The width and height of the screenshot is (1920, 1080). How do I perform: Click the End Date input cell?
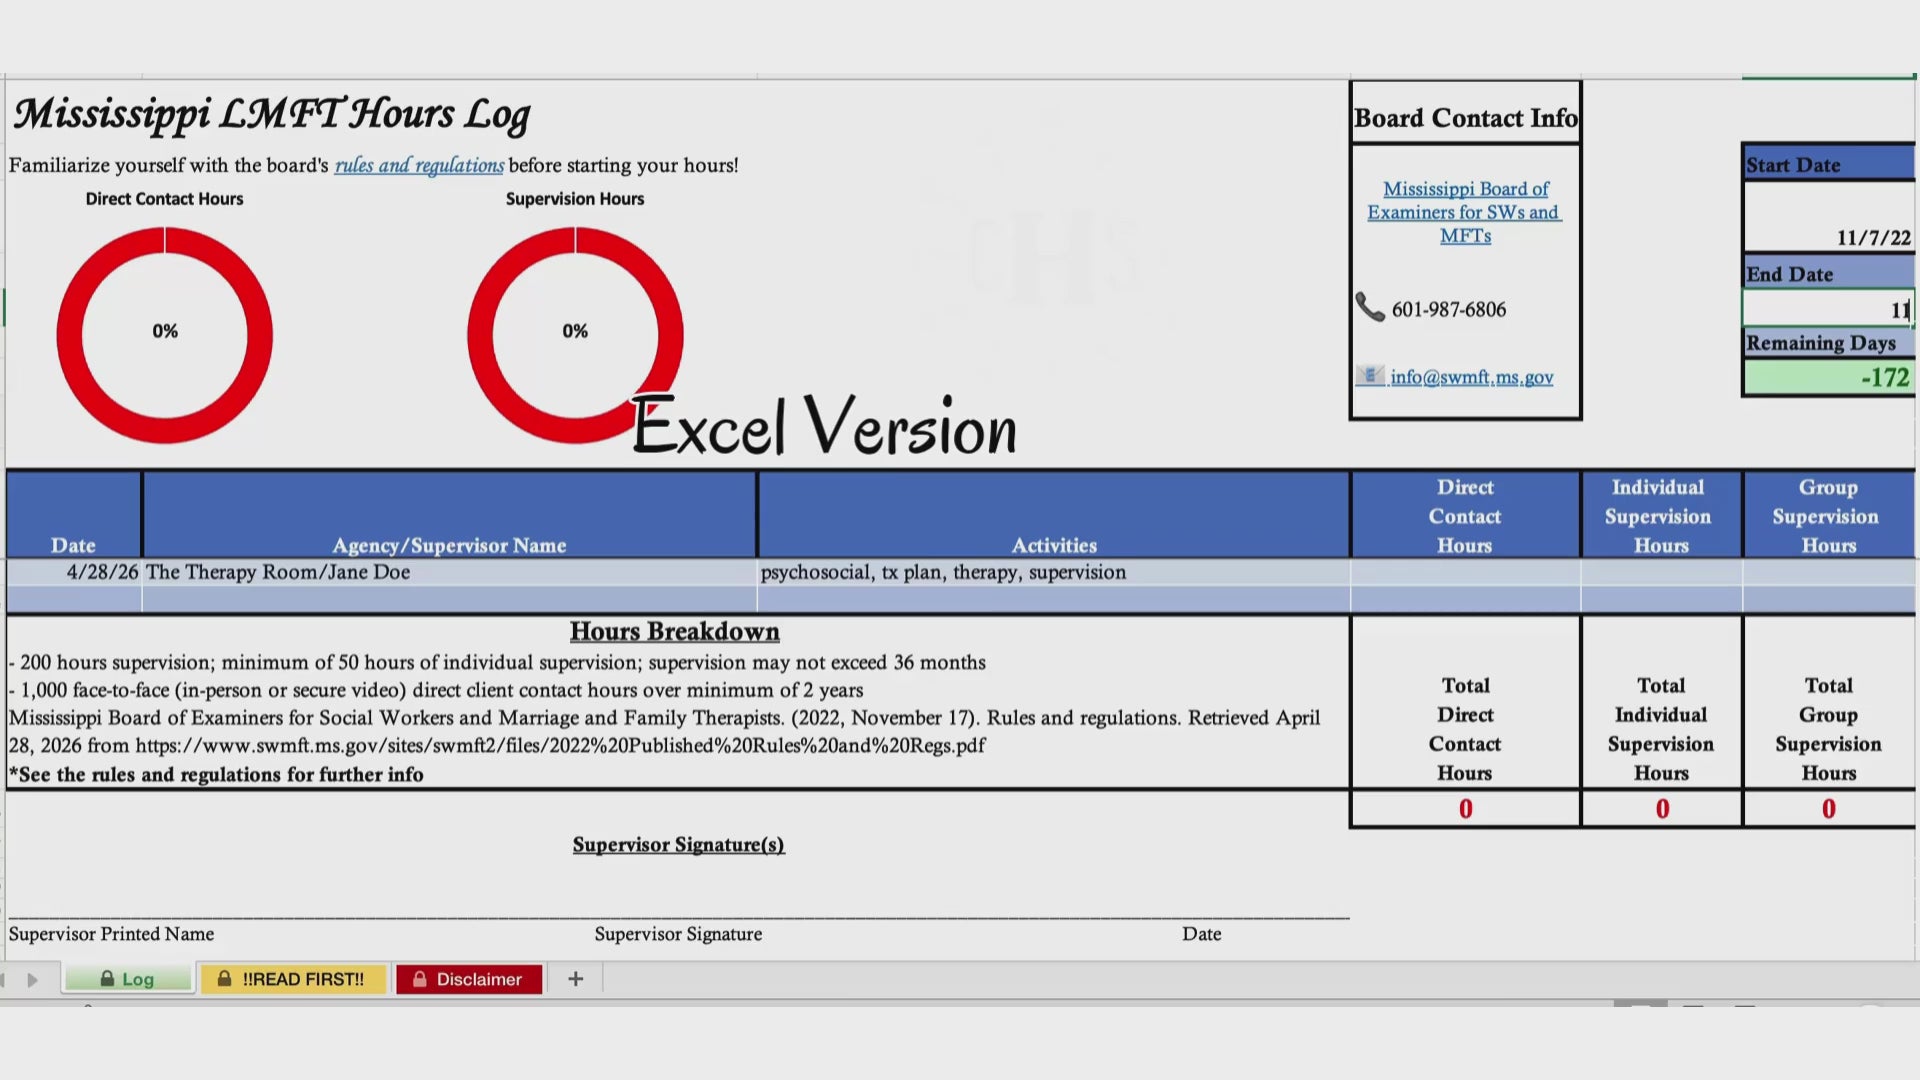pos(1828,309)
